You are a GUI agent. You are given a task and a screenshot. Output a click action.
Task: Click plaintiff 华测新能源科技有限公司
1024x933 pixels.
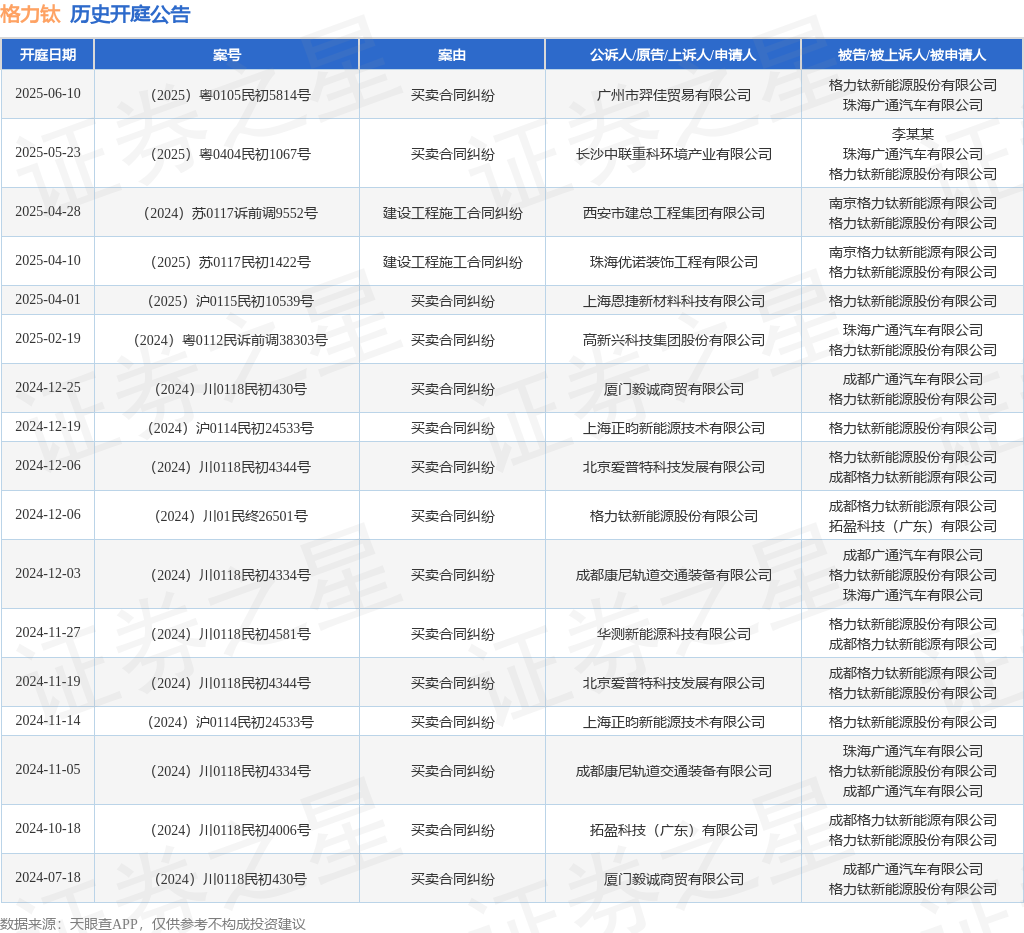click(x=673, y=634)
